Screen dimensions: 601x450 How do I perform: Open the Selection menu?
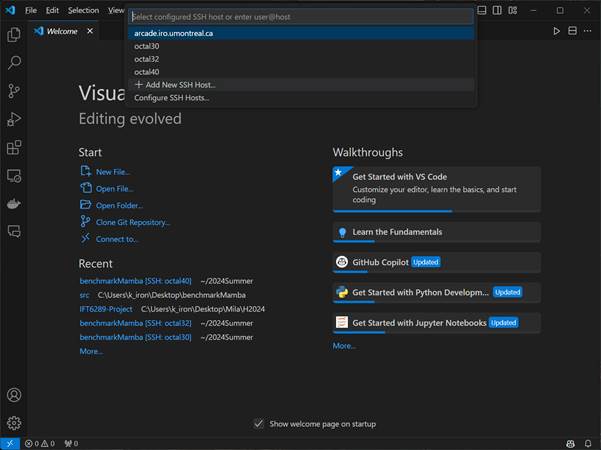[x=83, y=10]
